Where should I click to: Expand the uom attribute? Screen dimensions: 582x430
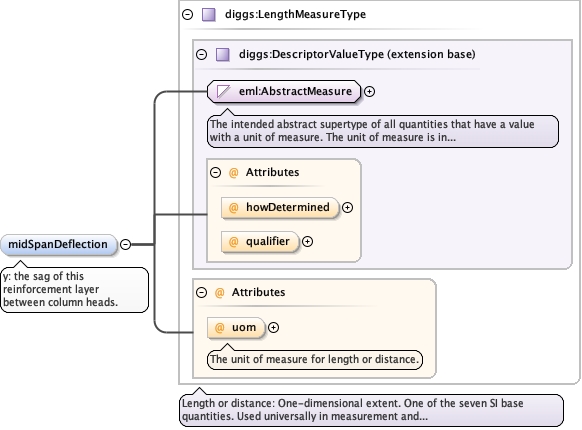click(274, 328)
